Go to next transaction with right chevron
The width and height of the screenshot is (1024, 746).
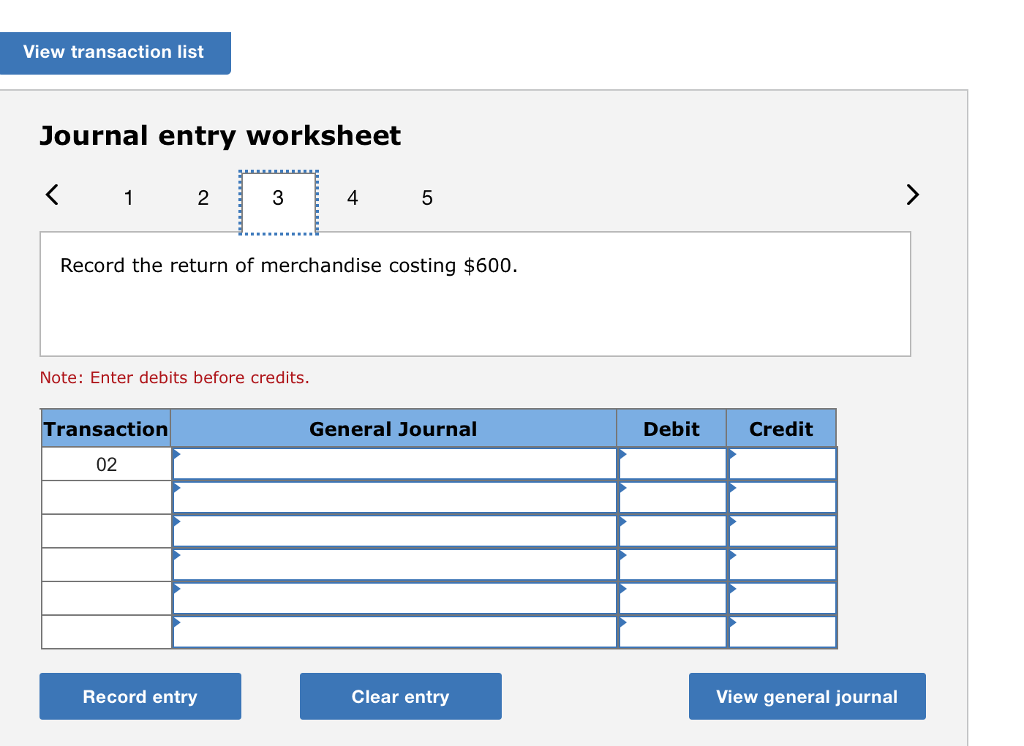click(911, 195)
